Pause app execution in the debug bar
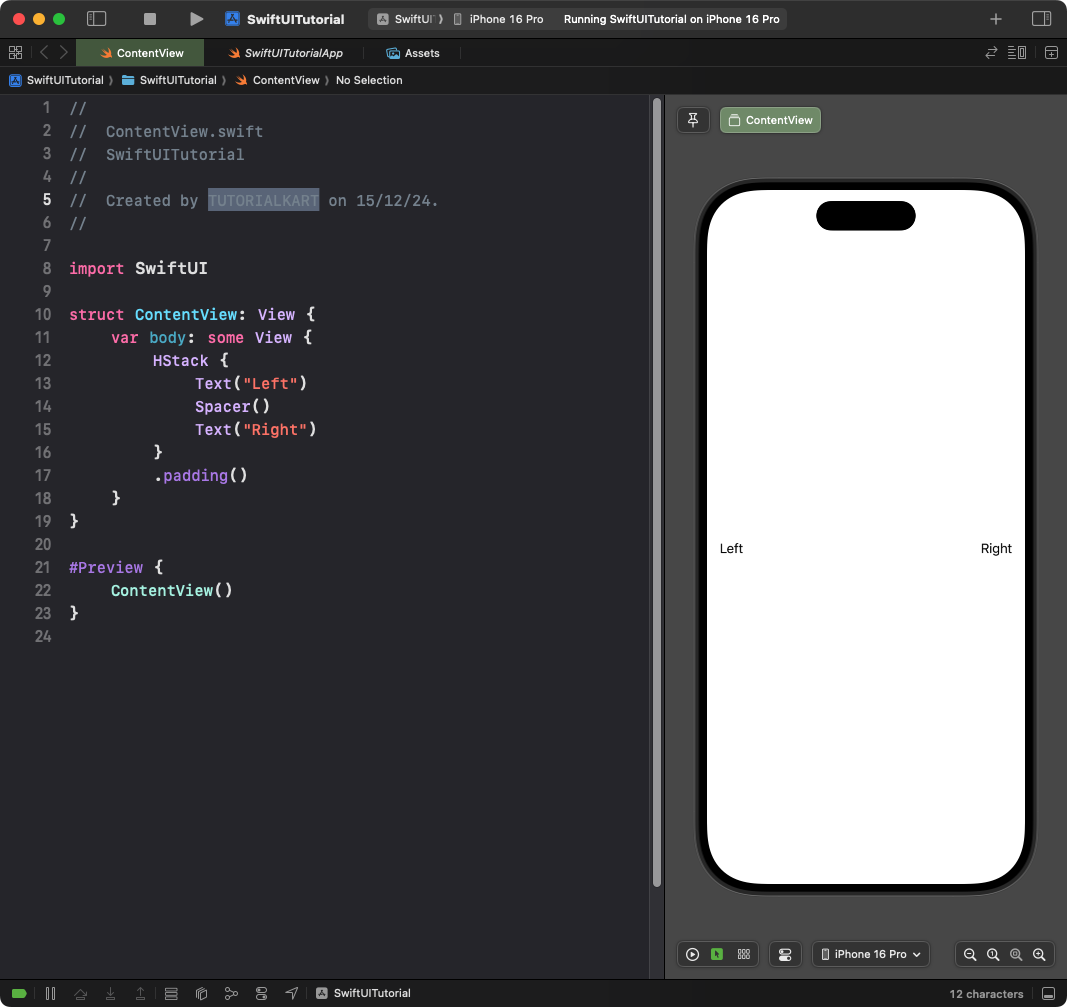 (50, 993)
